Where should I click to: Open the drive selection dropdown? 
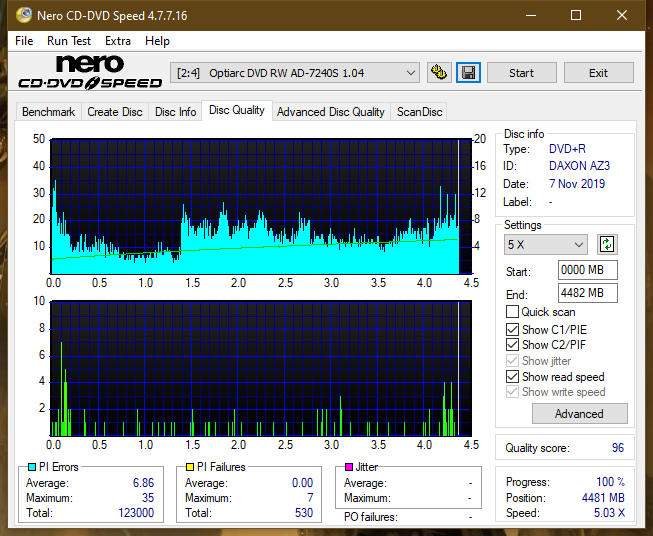(294, 73)
